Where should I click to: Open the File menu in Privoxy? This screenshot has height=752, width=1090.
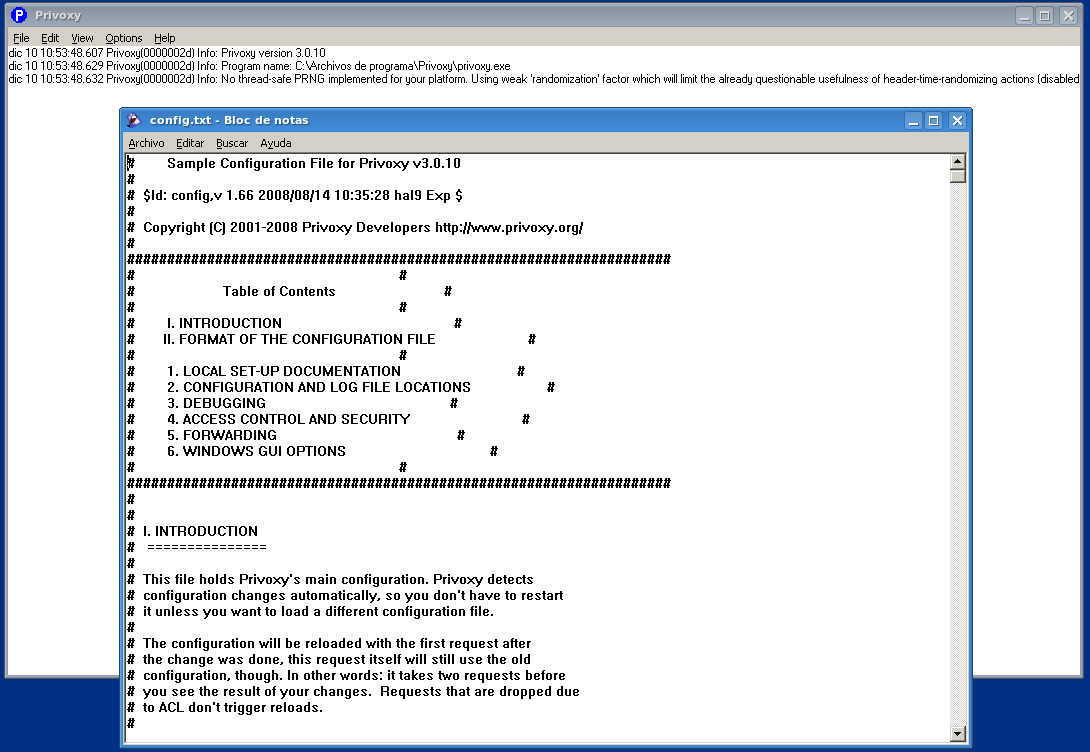pos(21,38)
